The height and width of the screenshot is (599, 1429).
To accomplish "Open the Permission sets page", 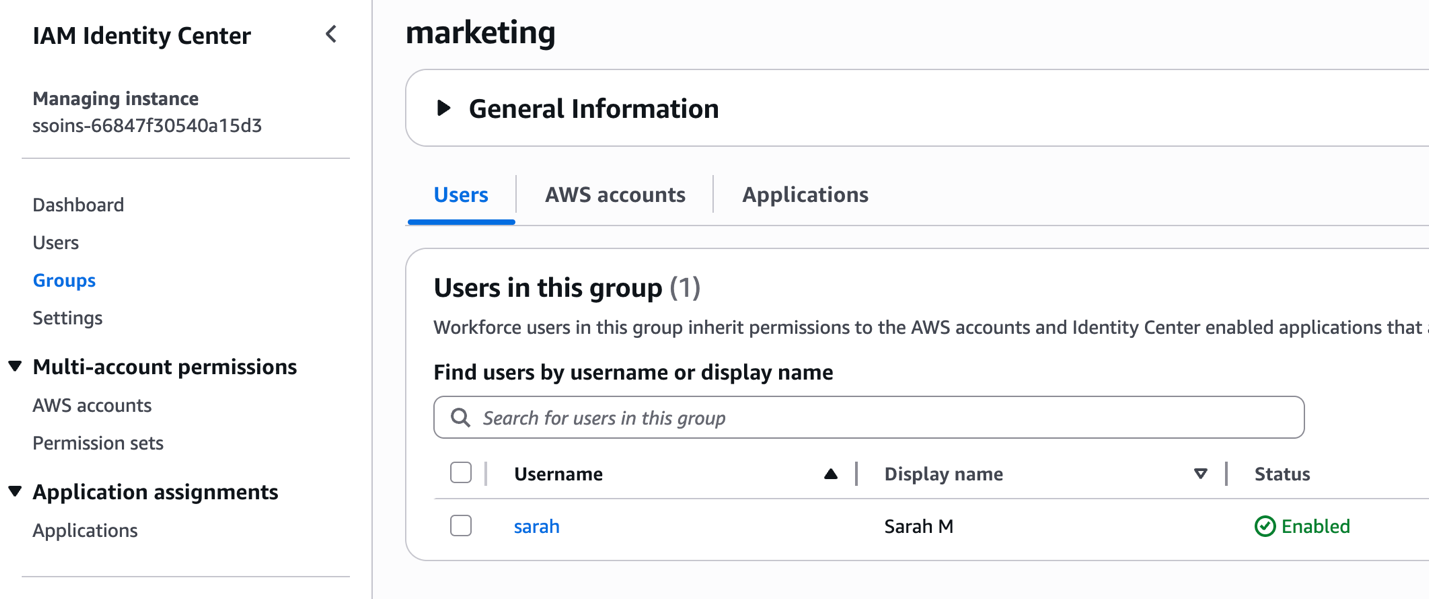I will [x=97, y=442].
